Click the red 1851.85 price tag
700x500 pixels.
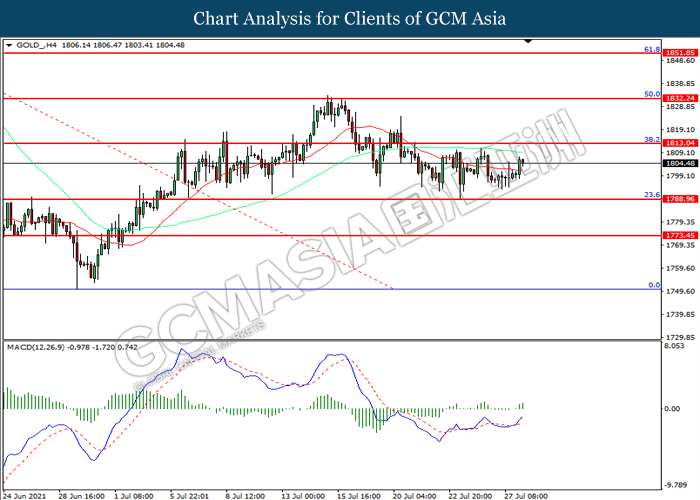680,53
